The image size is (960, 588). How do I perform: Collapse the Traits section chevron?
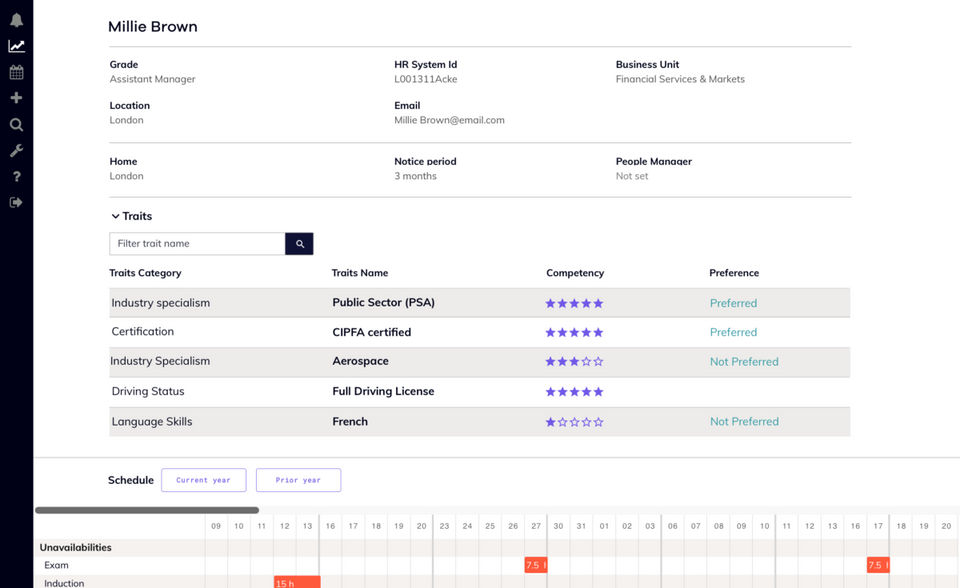pyautogui.click(x=116, y=216)
